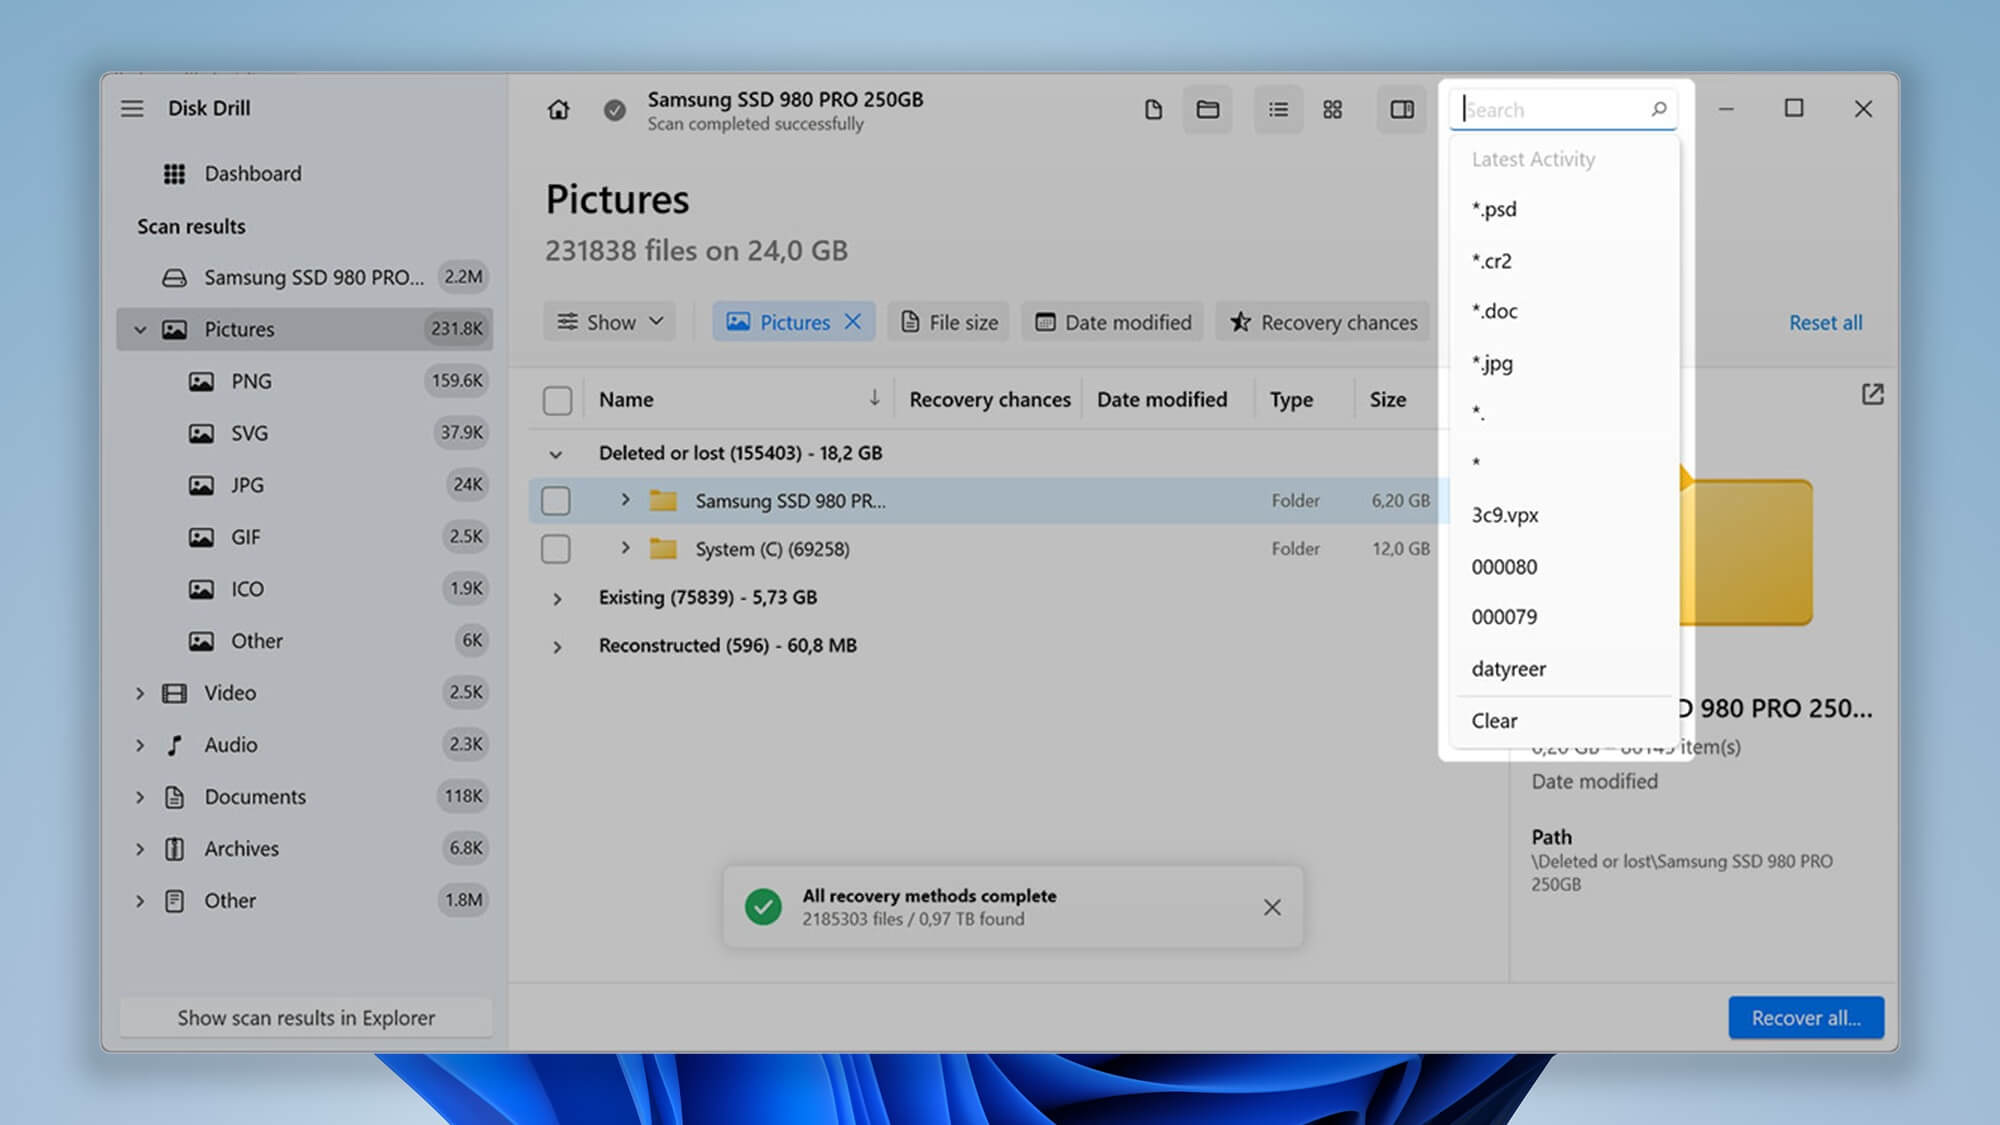Open the Show filter dropdown

click(x=610, y=322)
